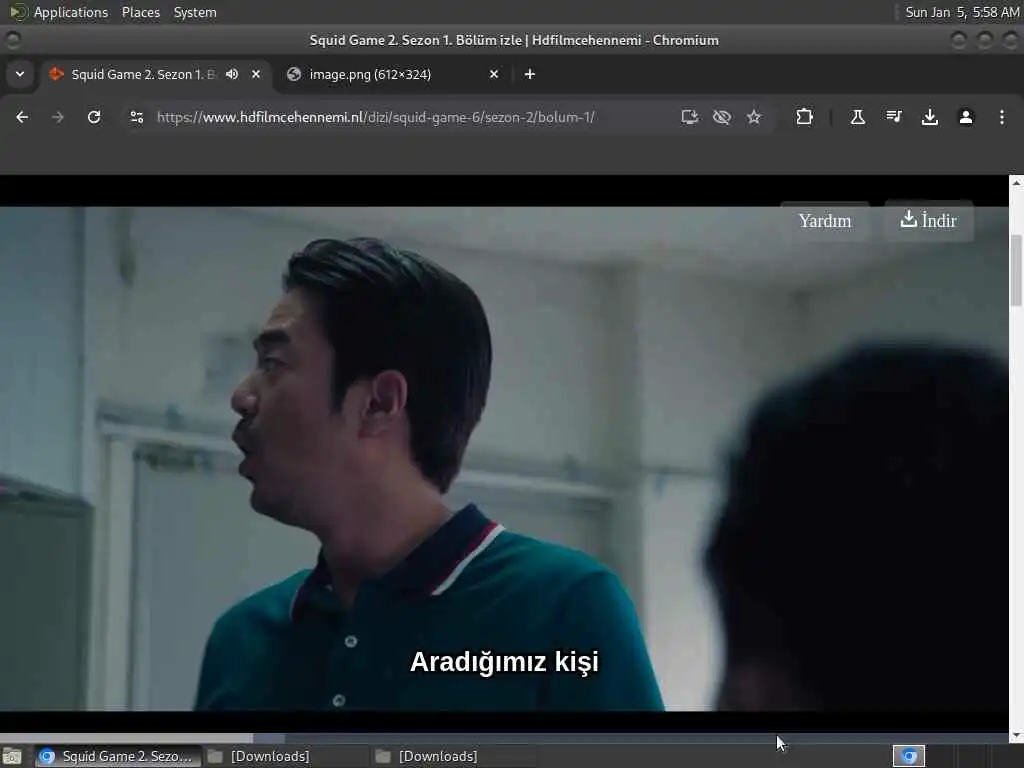Open the Extensions puzzle icon
The height and width of the screenshot is (768, 1024).
[x=804, y=117]
